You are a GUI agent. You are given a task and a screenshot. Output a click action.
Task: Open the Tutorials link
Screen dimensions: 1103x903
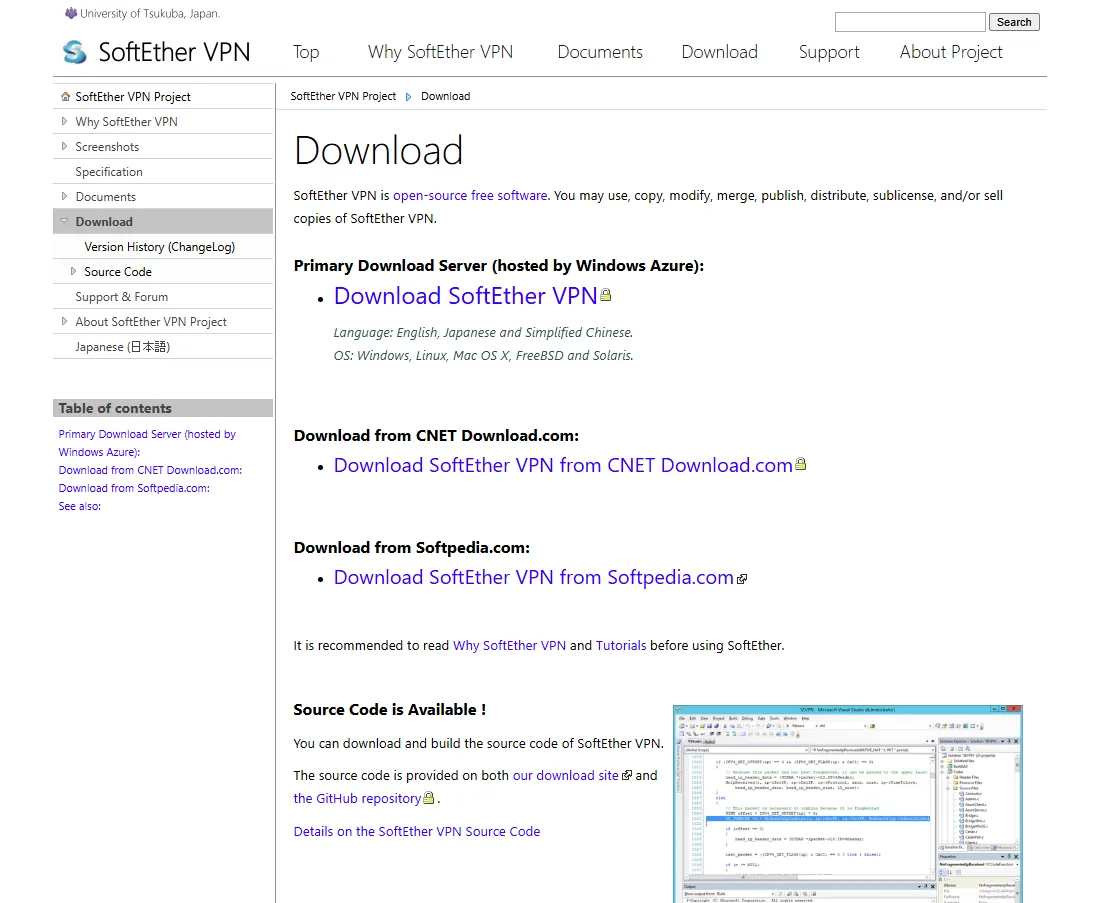620,646
